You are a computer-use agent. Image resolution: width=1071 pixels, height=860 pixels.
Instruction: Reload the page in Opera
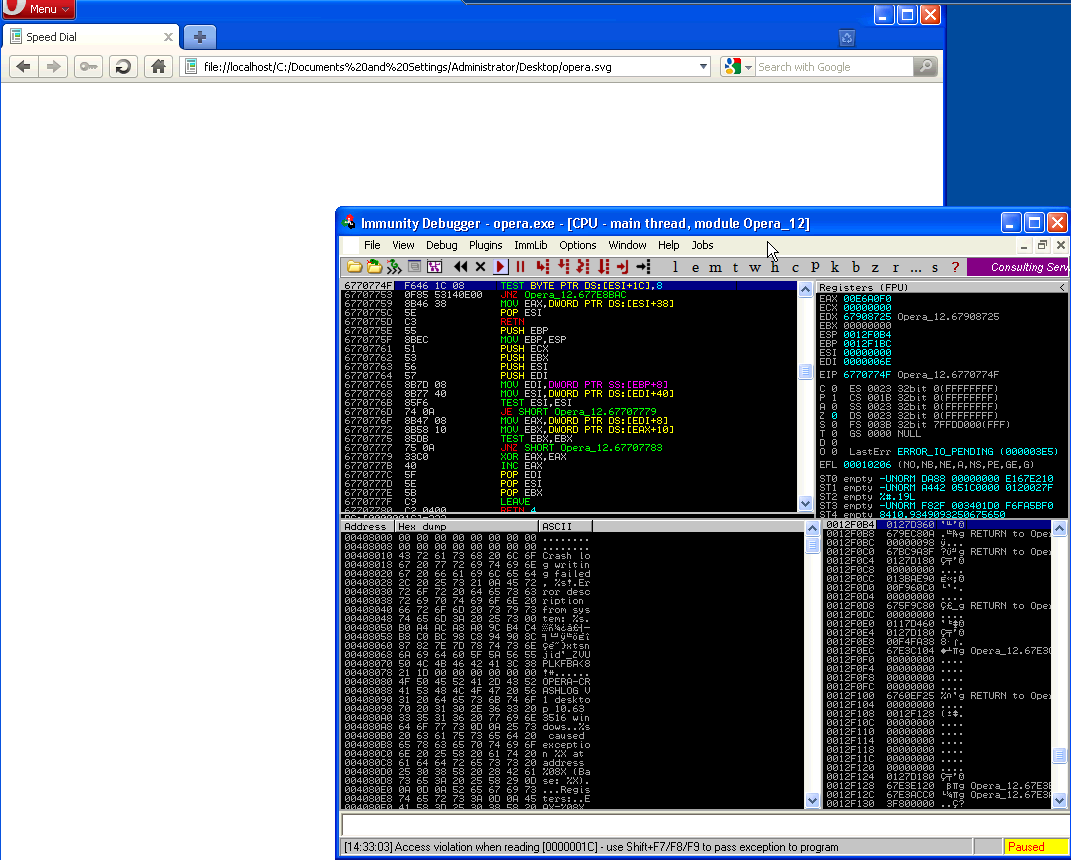(123, 67)
